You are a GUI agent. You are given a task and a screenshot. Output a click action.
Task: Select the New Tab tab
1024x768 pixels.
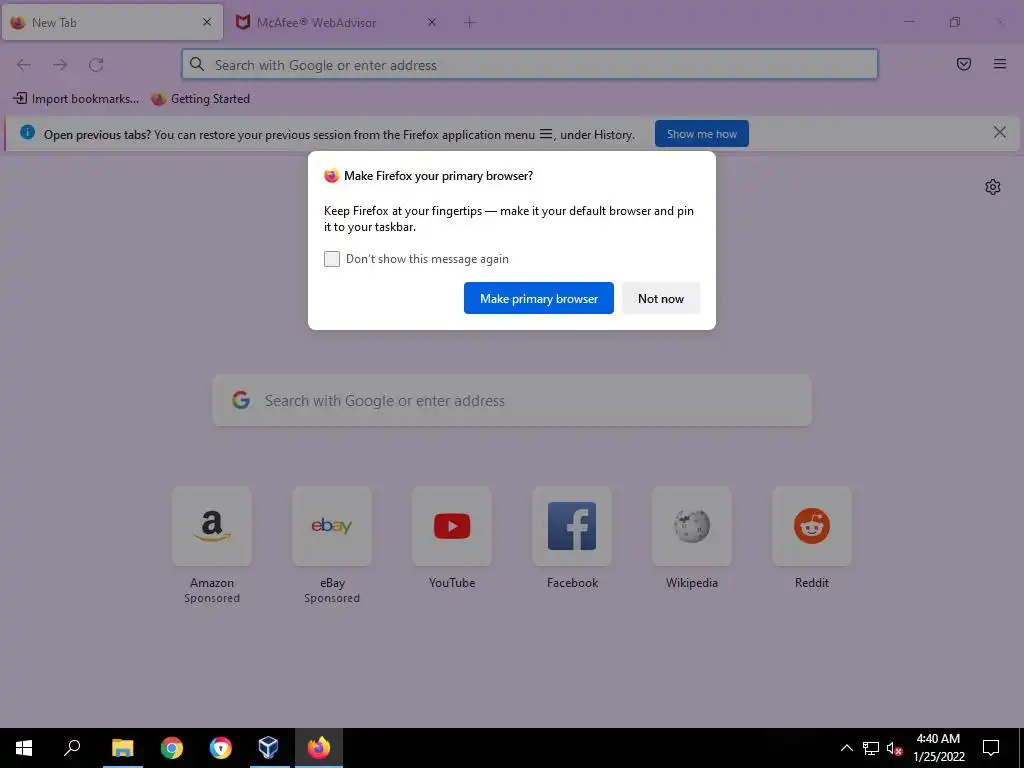coord(112,22)
